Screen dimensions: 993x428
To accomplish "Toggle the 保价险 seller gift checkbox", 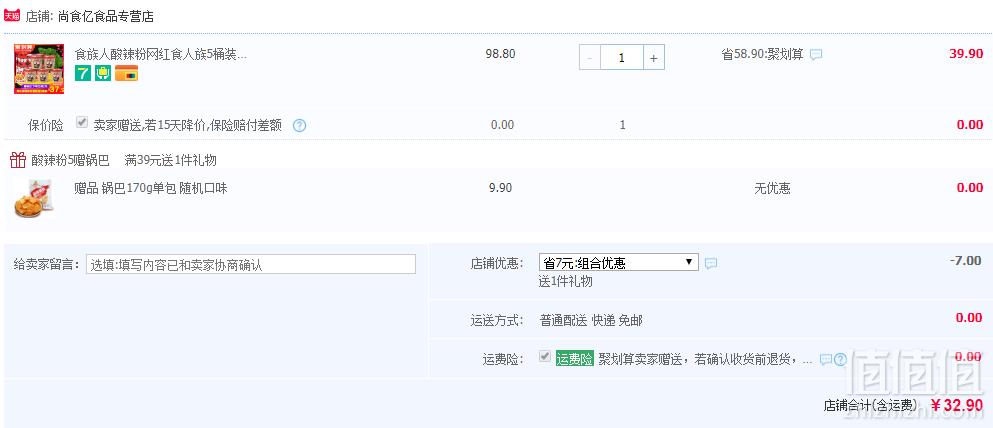I will (x=82, y=123).
